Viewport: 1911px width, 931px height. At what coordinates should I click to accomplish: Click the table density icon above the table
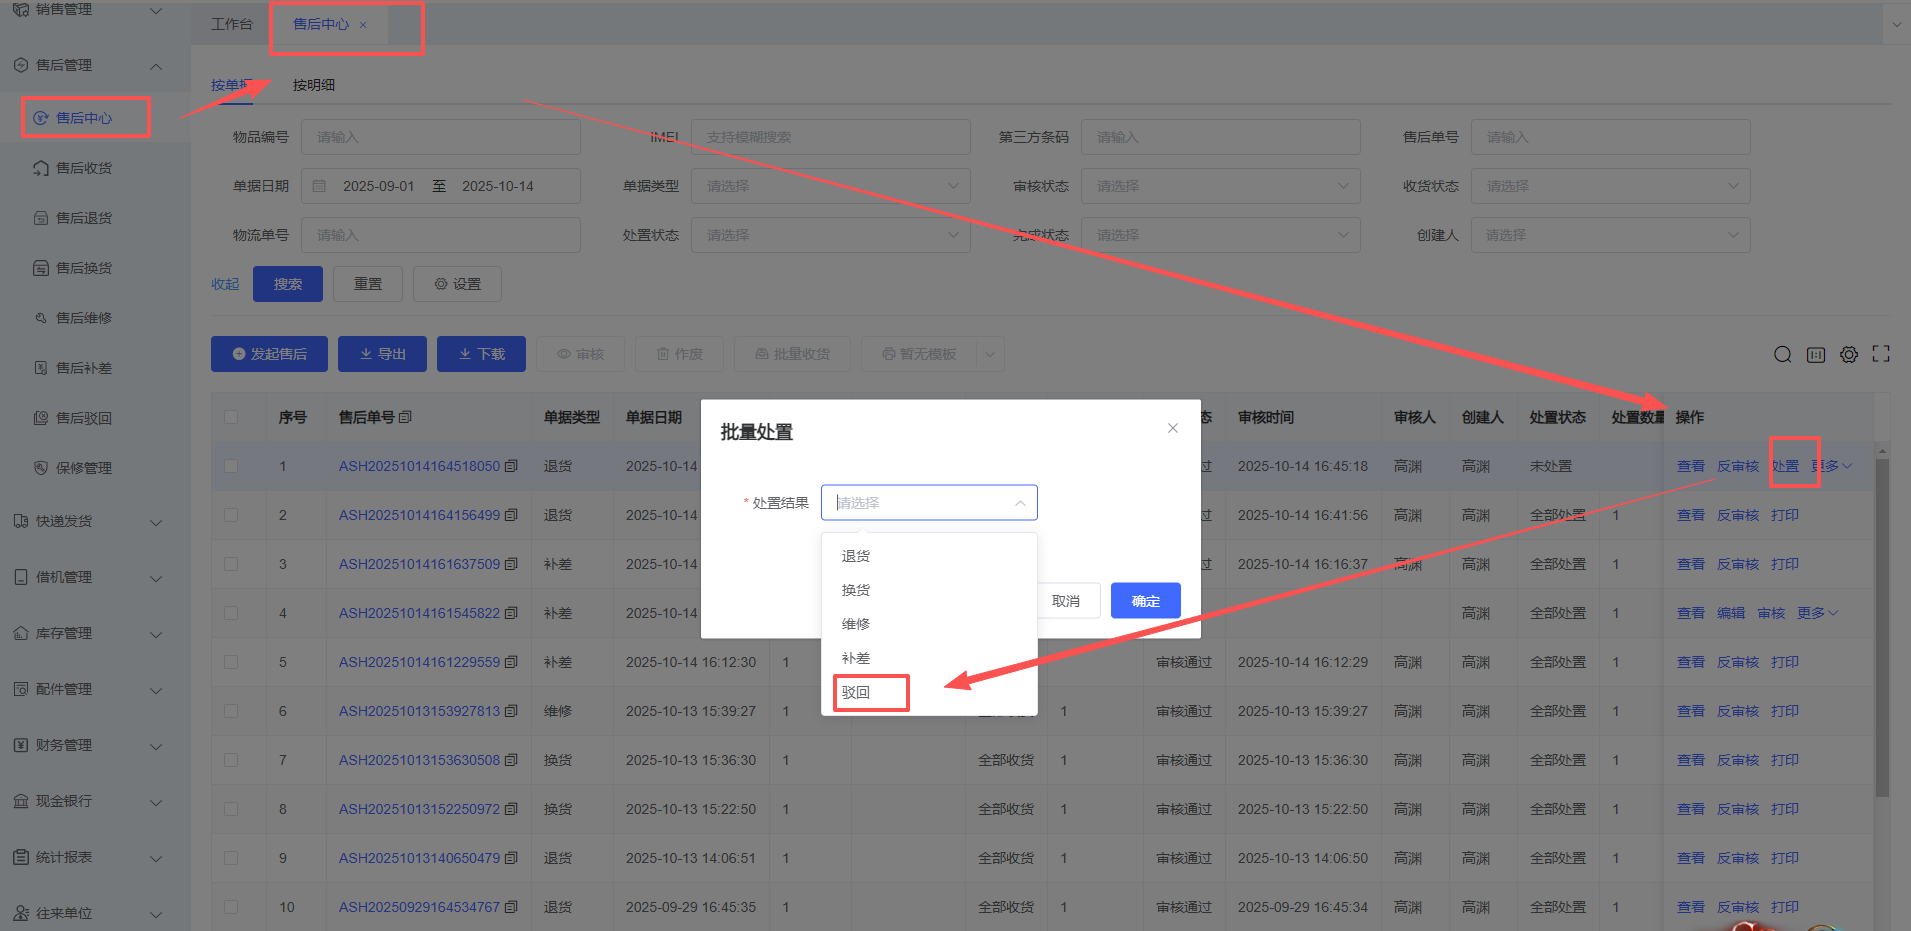pyautogui.click(x=1815, y=355)
